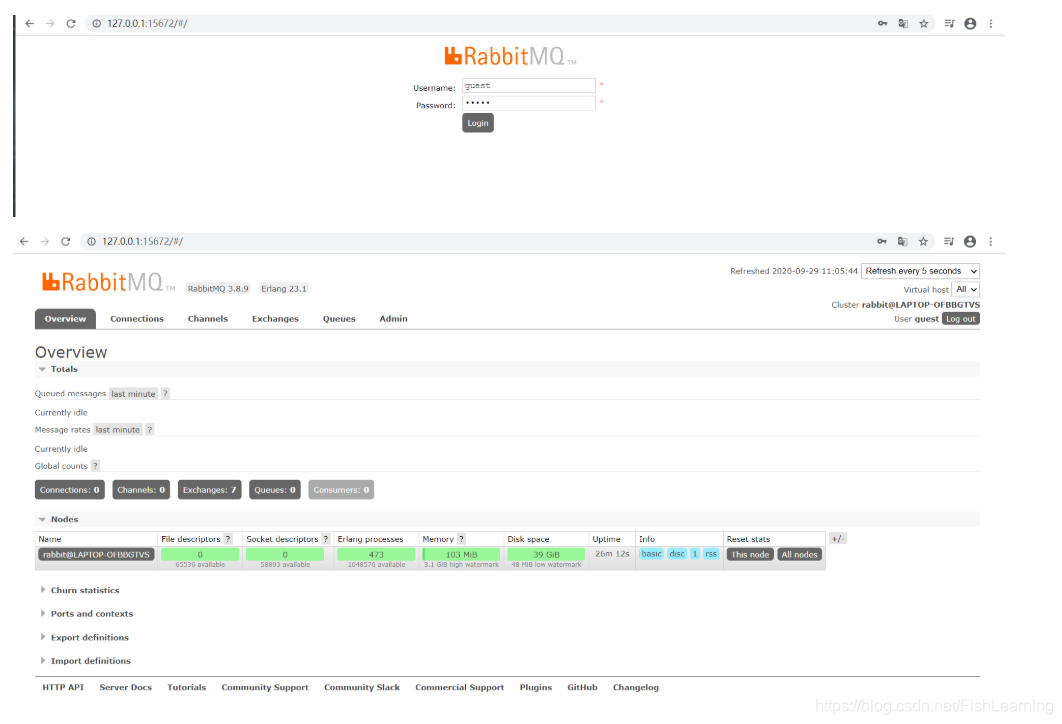Click profile avatar in top browser toolbar
This screenshot has height=724, width=1062.
coord(971,24)
